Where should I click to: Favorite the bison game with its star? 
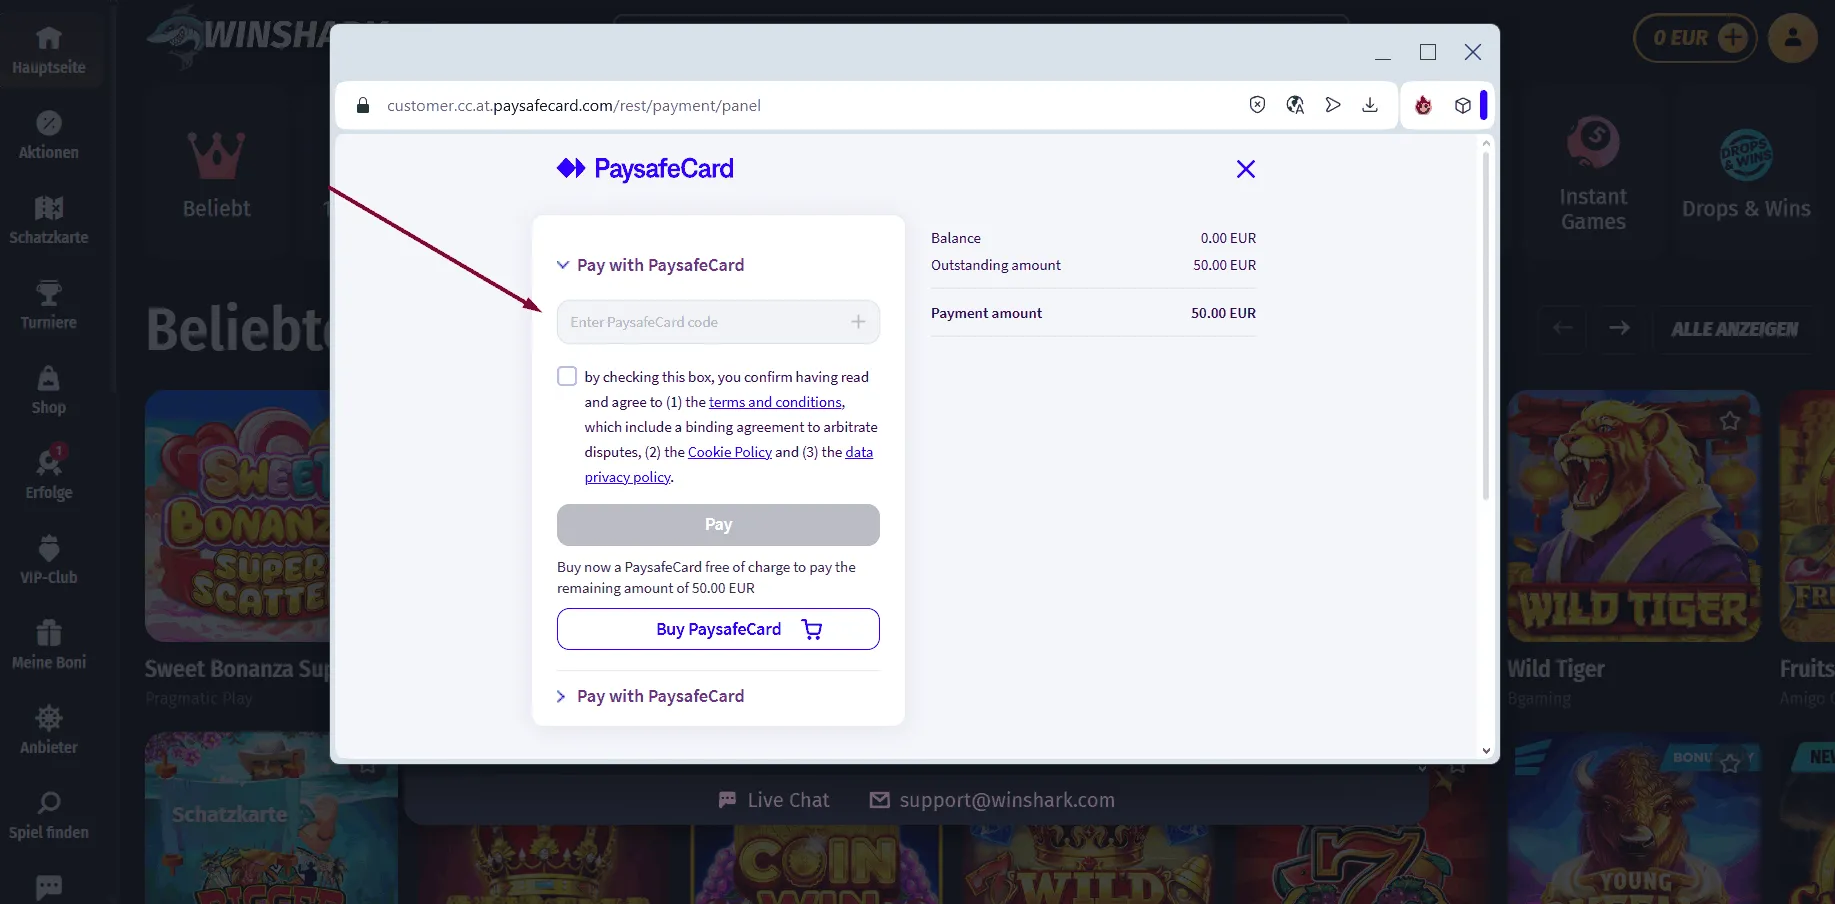pyautogui.click(x=1730, y=764)
